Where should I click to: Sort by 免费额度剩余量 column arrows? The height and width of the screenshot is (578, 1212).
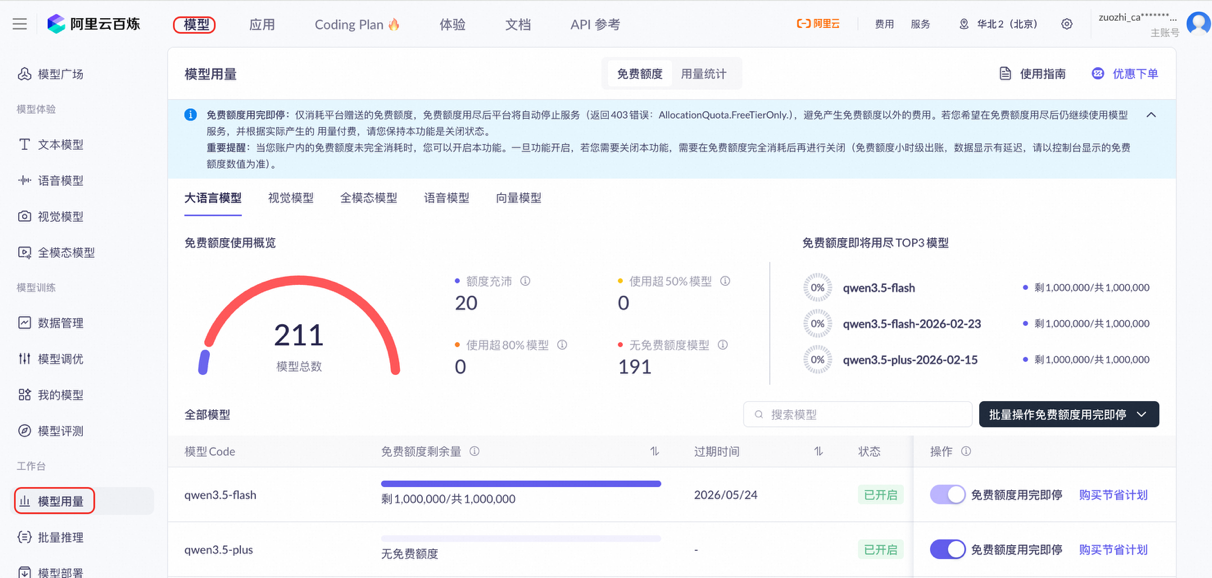[654, 452]
